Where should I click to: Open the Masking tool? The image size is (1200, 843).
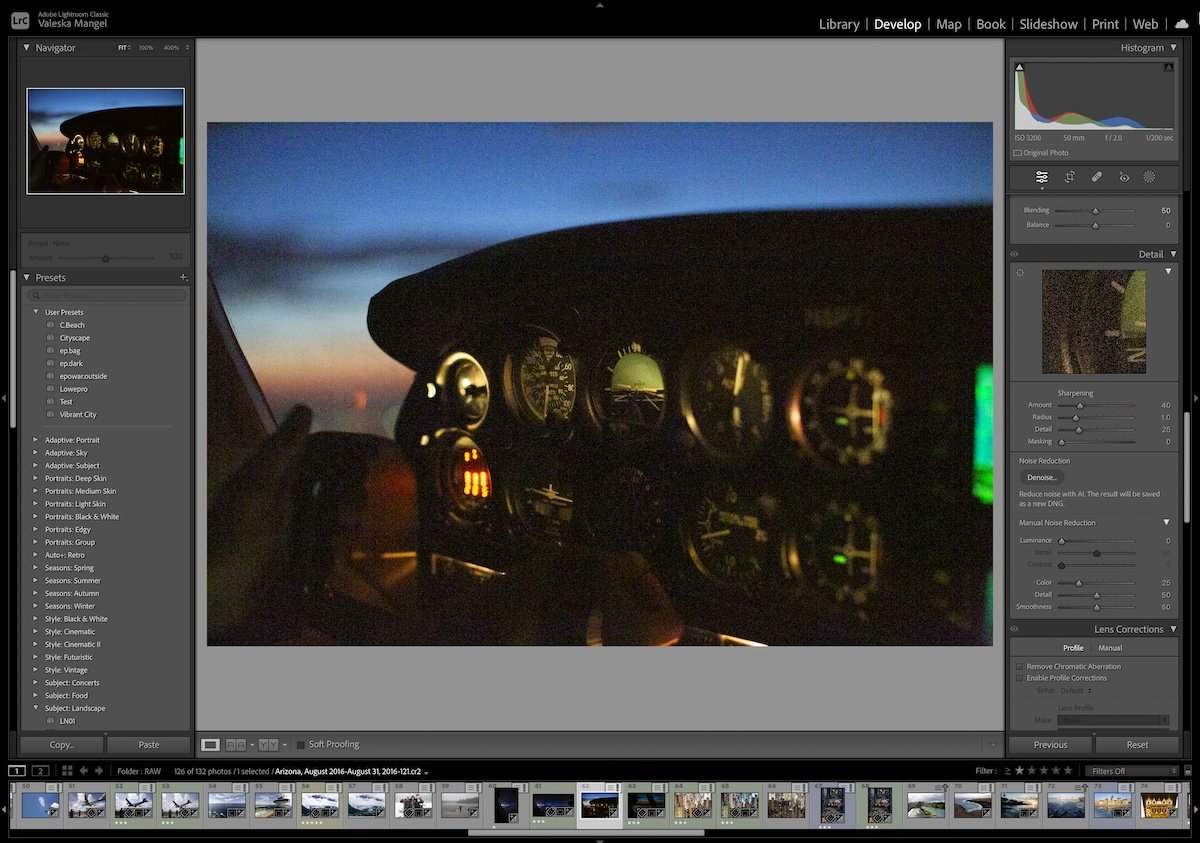(1149, 176)
